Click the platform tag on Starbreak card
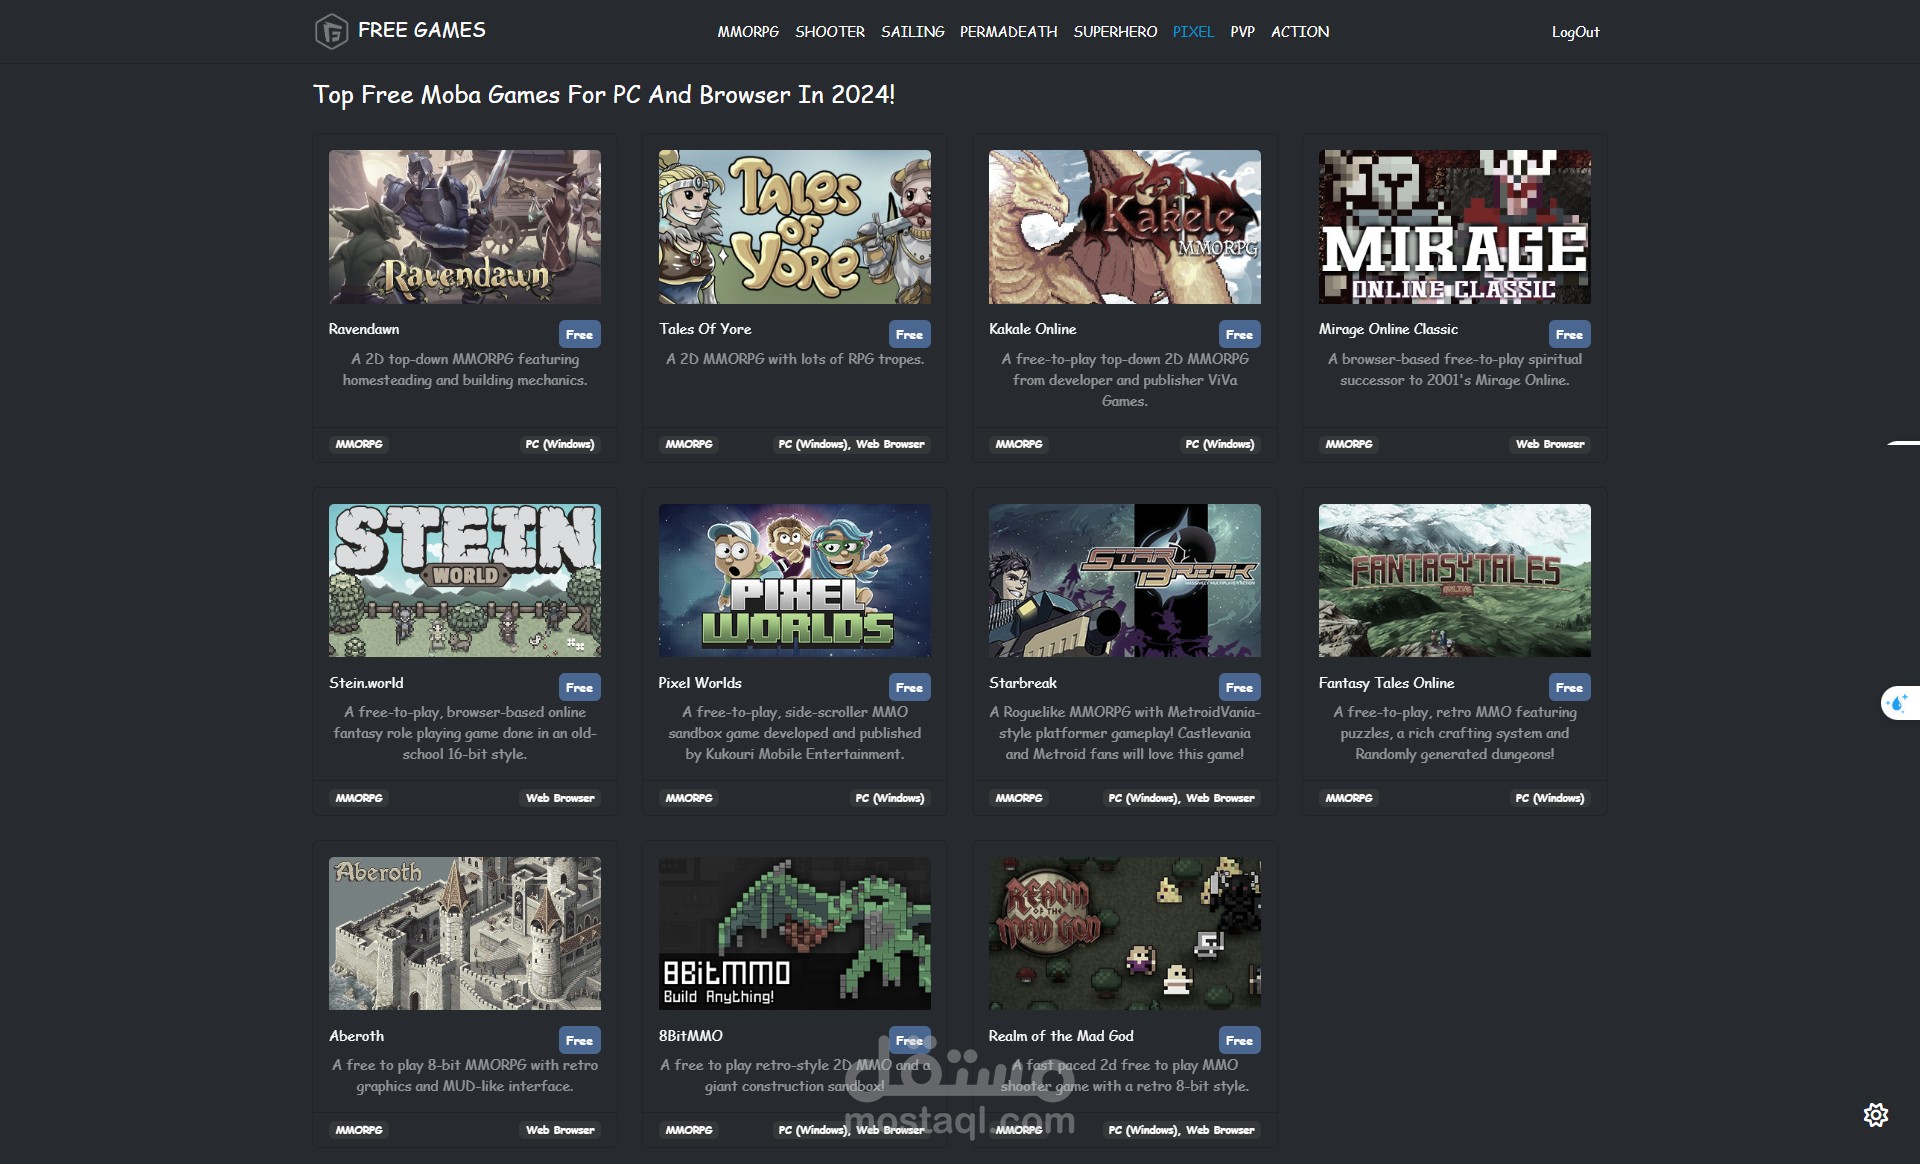 [x=1181, y=798]
